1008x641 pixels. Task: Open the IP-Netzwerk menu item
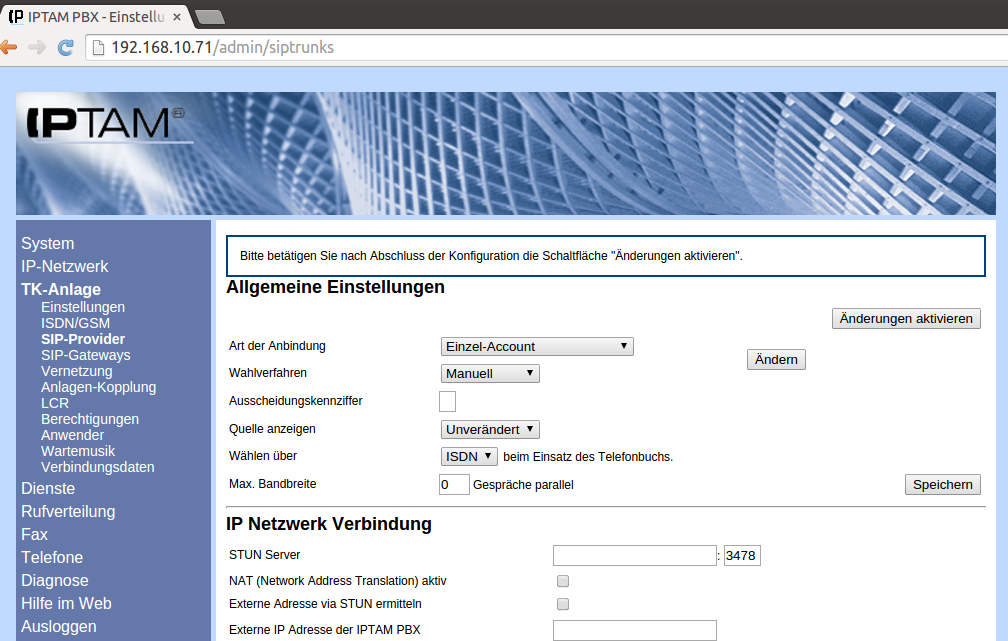pyautogui.click(x=65, y=266)
